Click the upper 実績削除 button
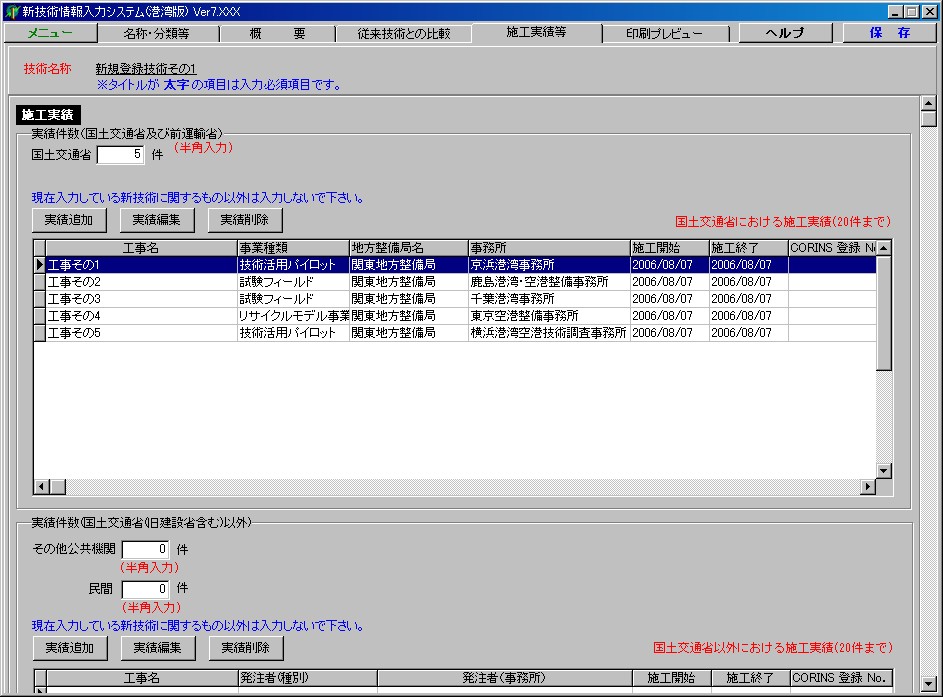The width and height of the screenshot is (943, 697). coord(245,220)
